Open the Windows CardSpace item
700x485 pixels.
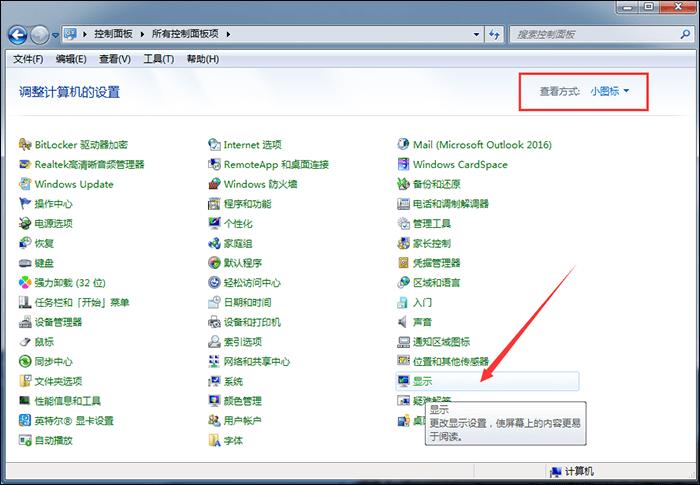(x=460, y=164)
